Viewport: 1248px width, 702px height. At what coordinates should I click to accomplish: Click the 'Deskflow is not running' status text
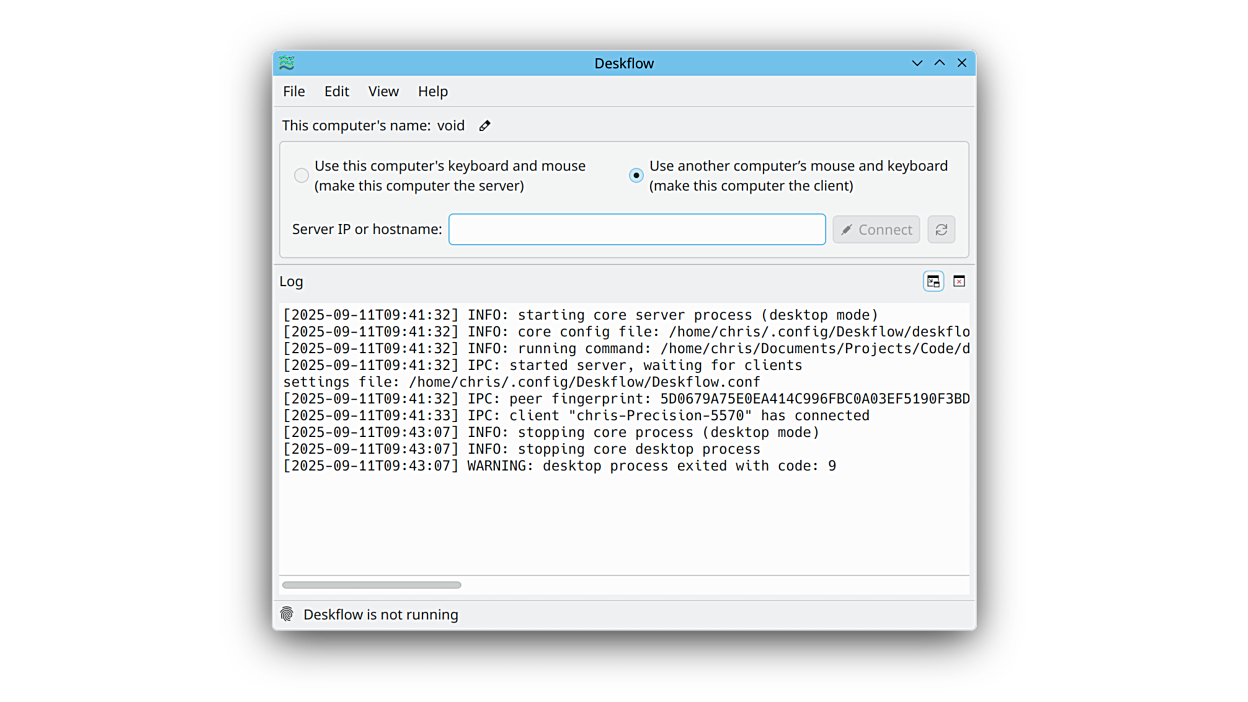[381, 615]
